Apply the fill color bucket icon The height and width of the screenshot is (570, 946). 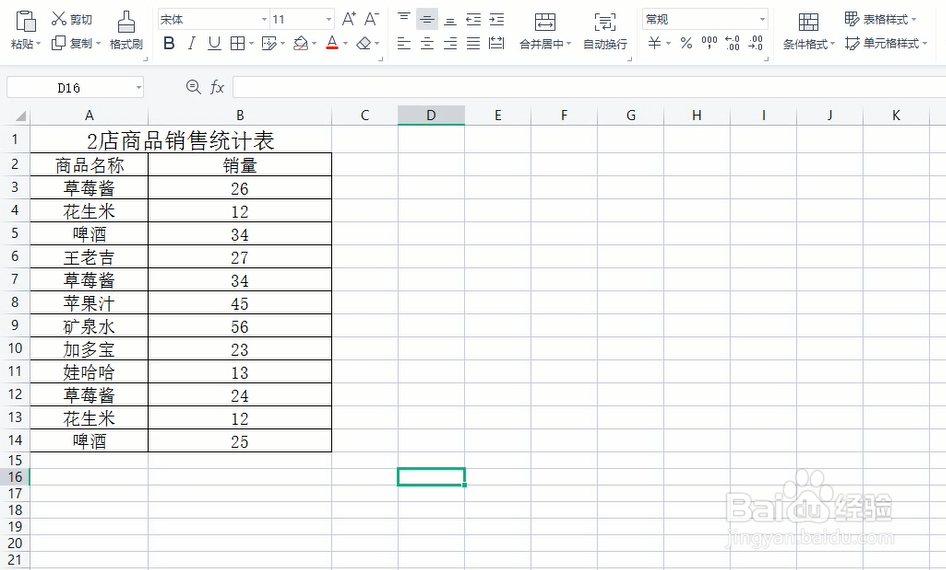(300, 43)
